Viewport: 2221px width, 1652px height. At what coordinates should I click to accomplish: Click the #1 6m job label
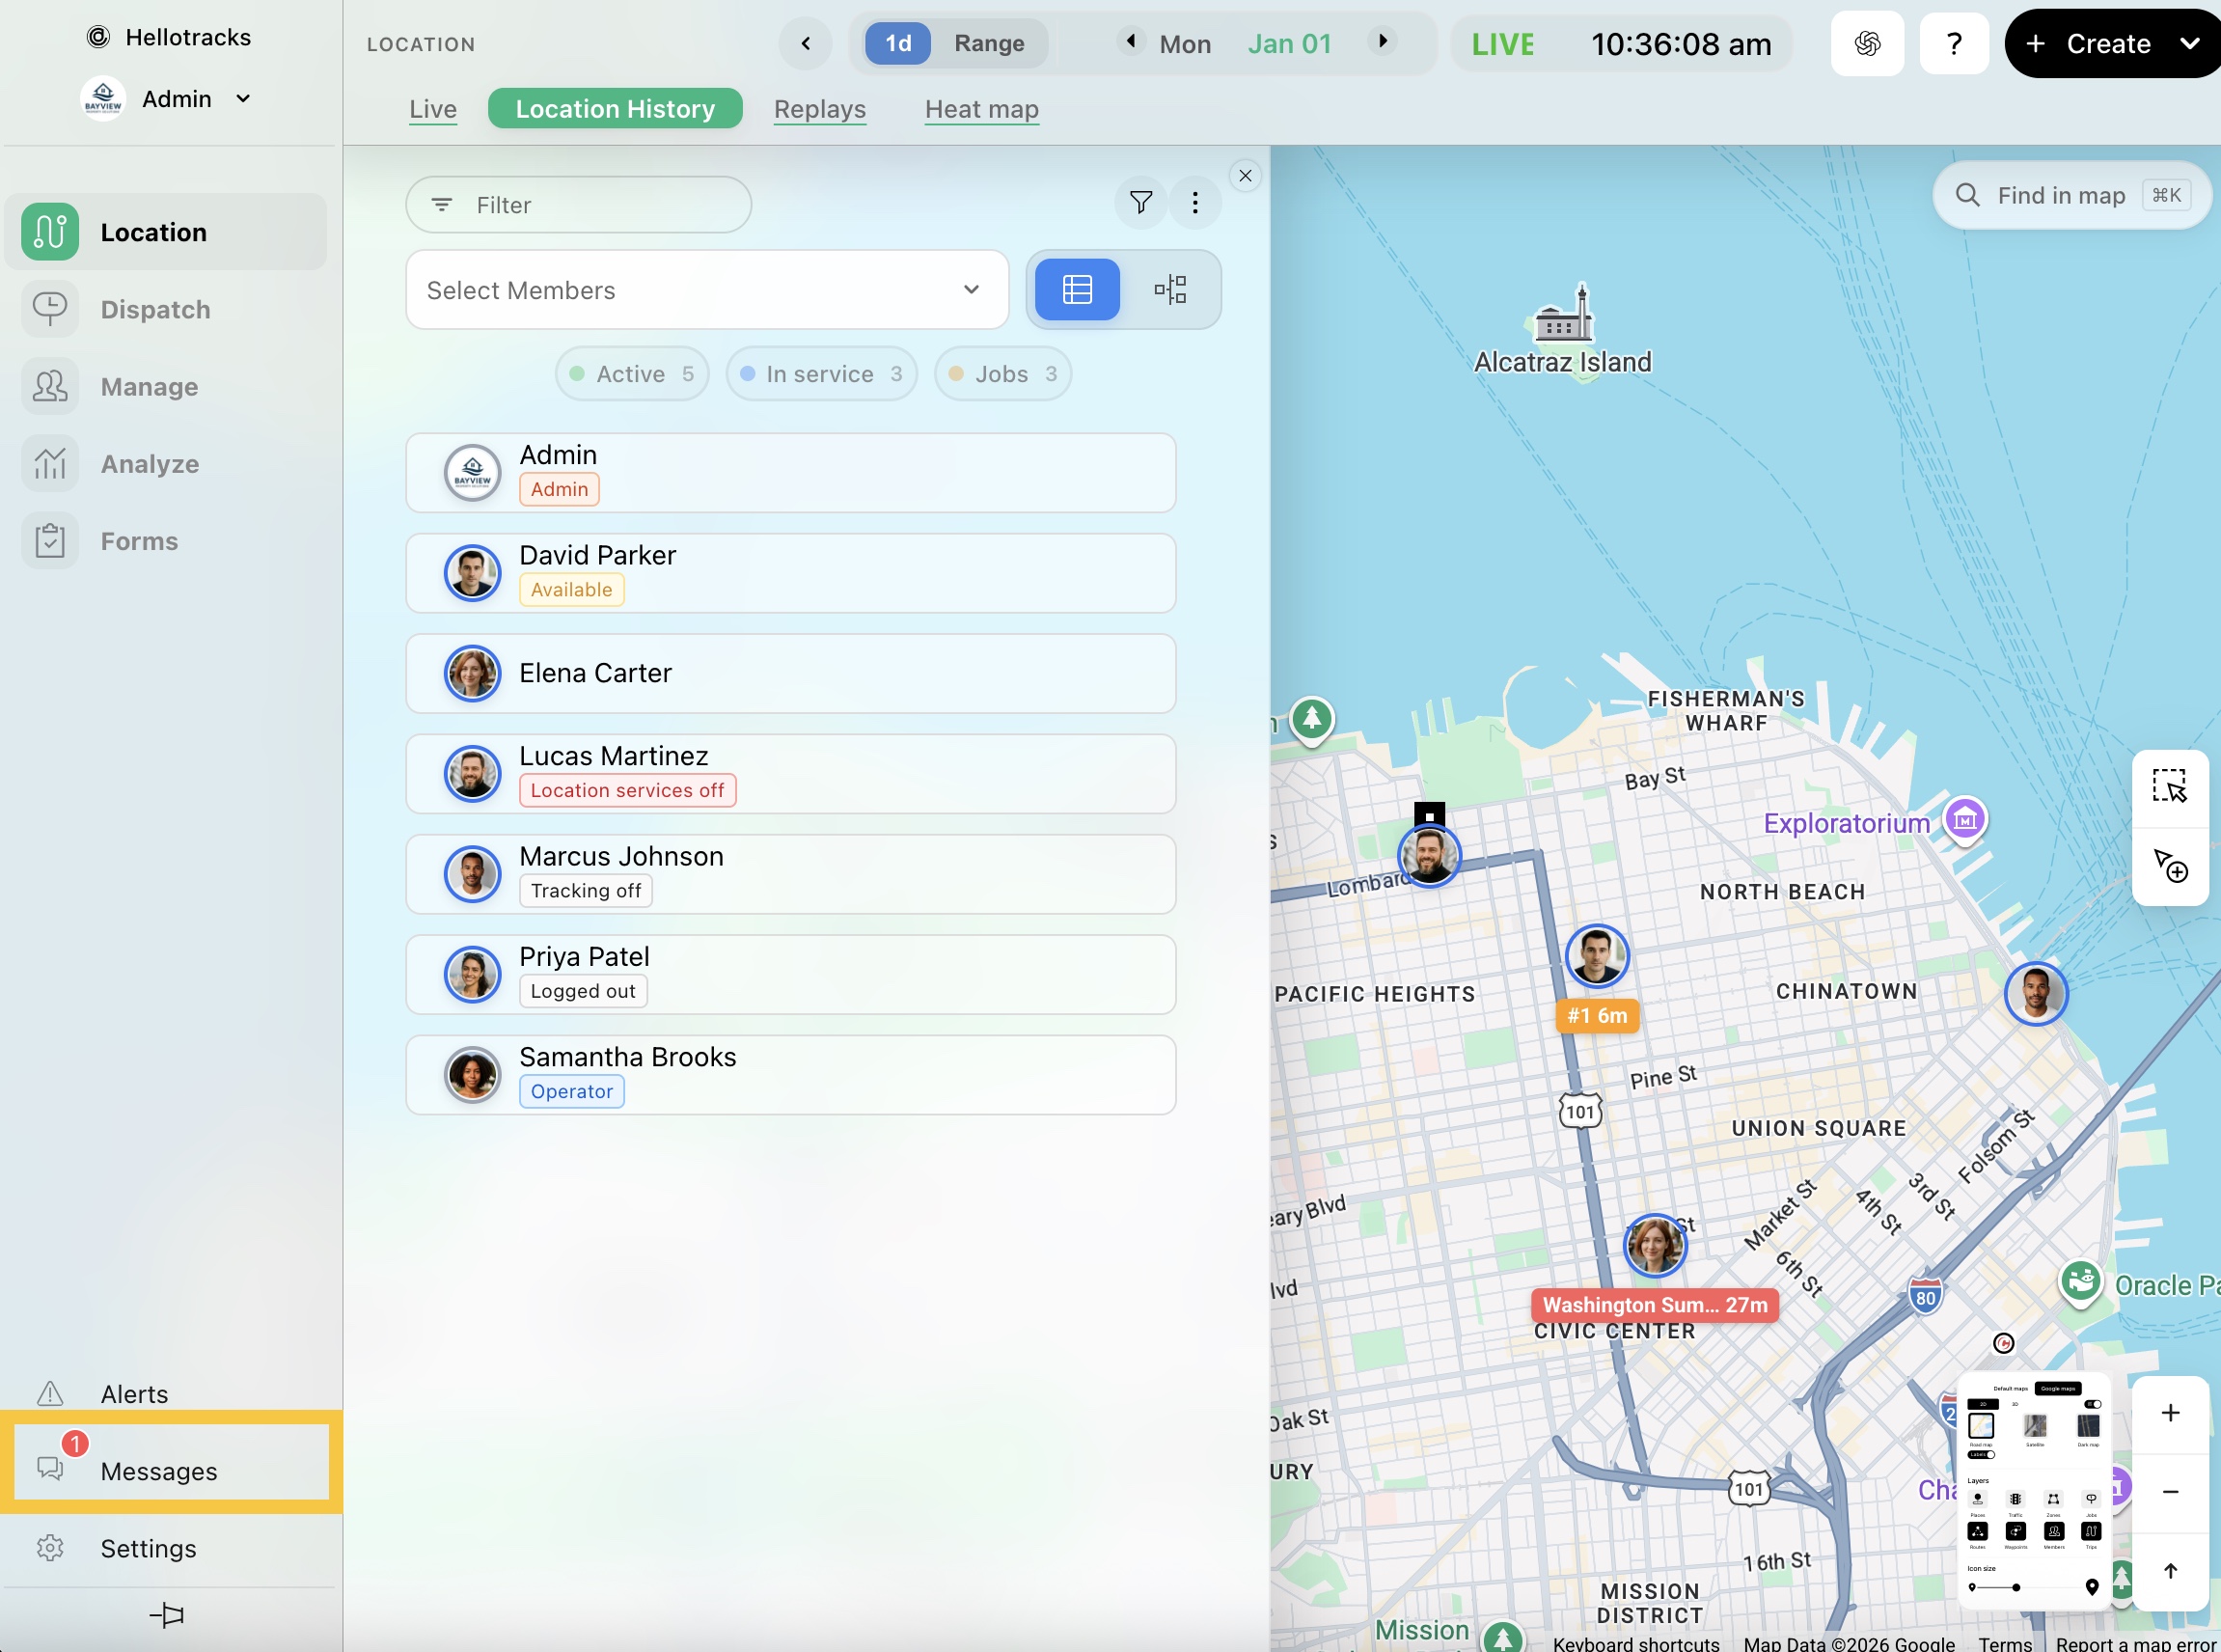[1597, 1015]
